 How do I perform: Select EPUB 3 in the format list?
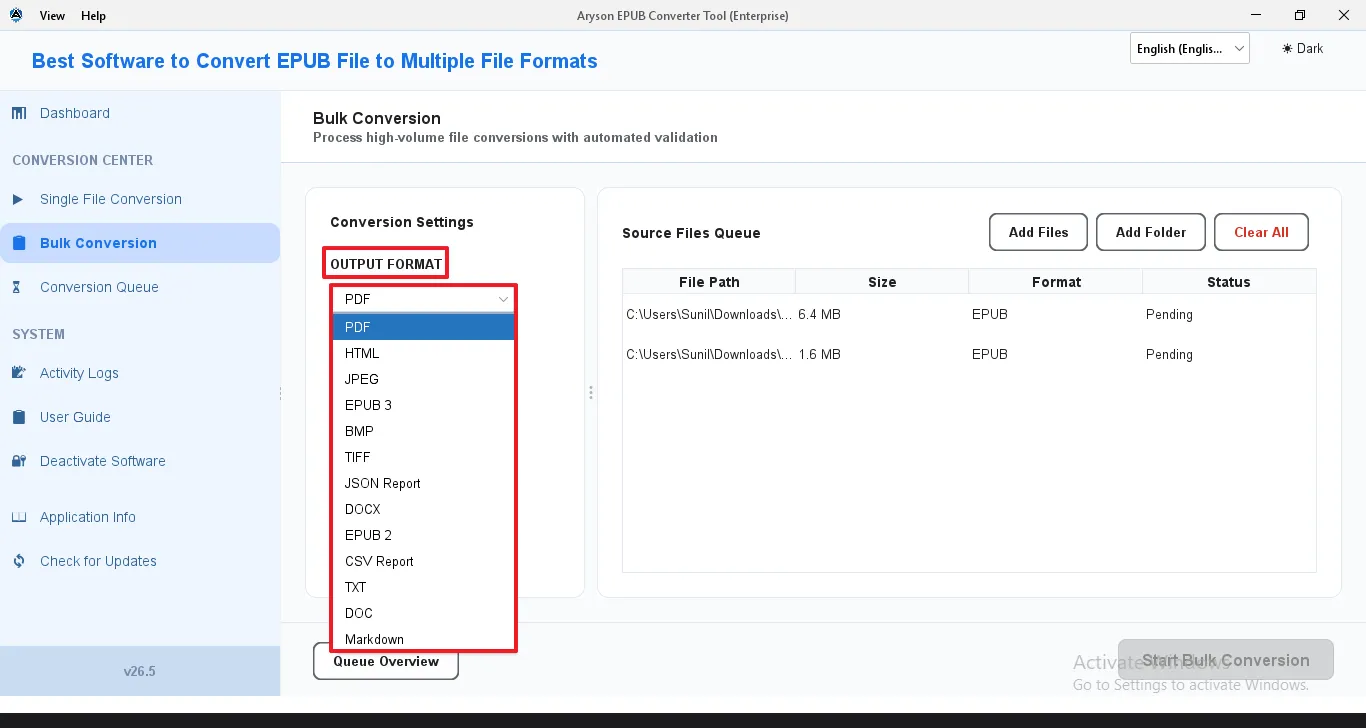point(424,405)
